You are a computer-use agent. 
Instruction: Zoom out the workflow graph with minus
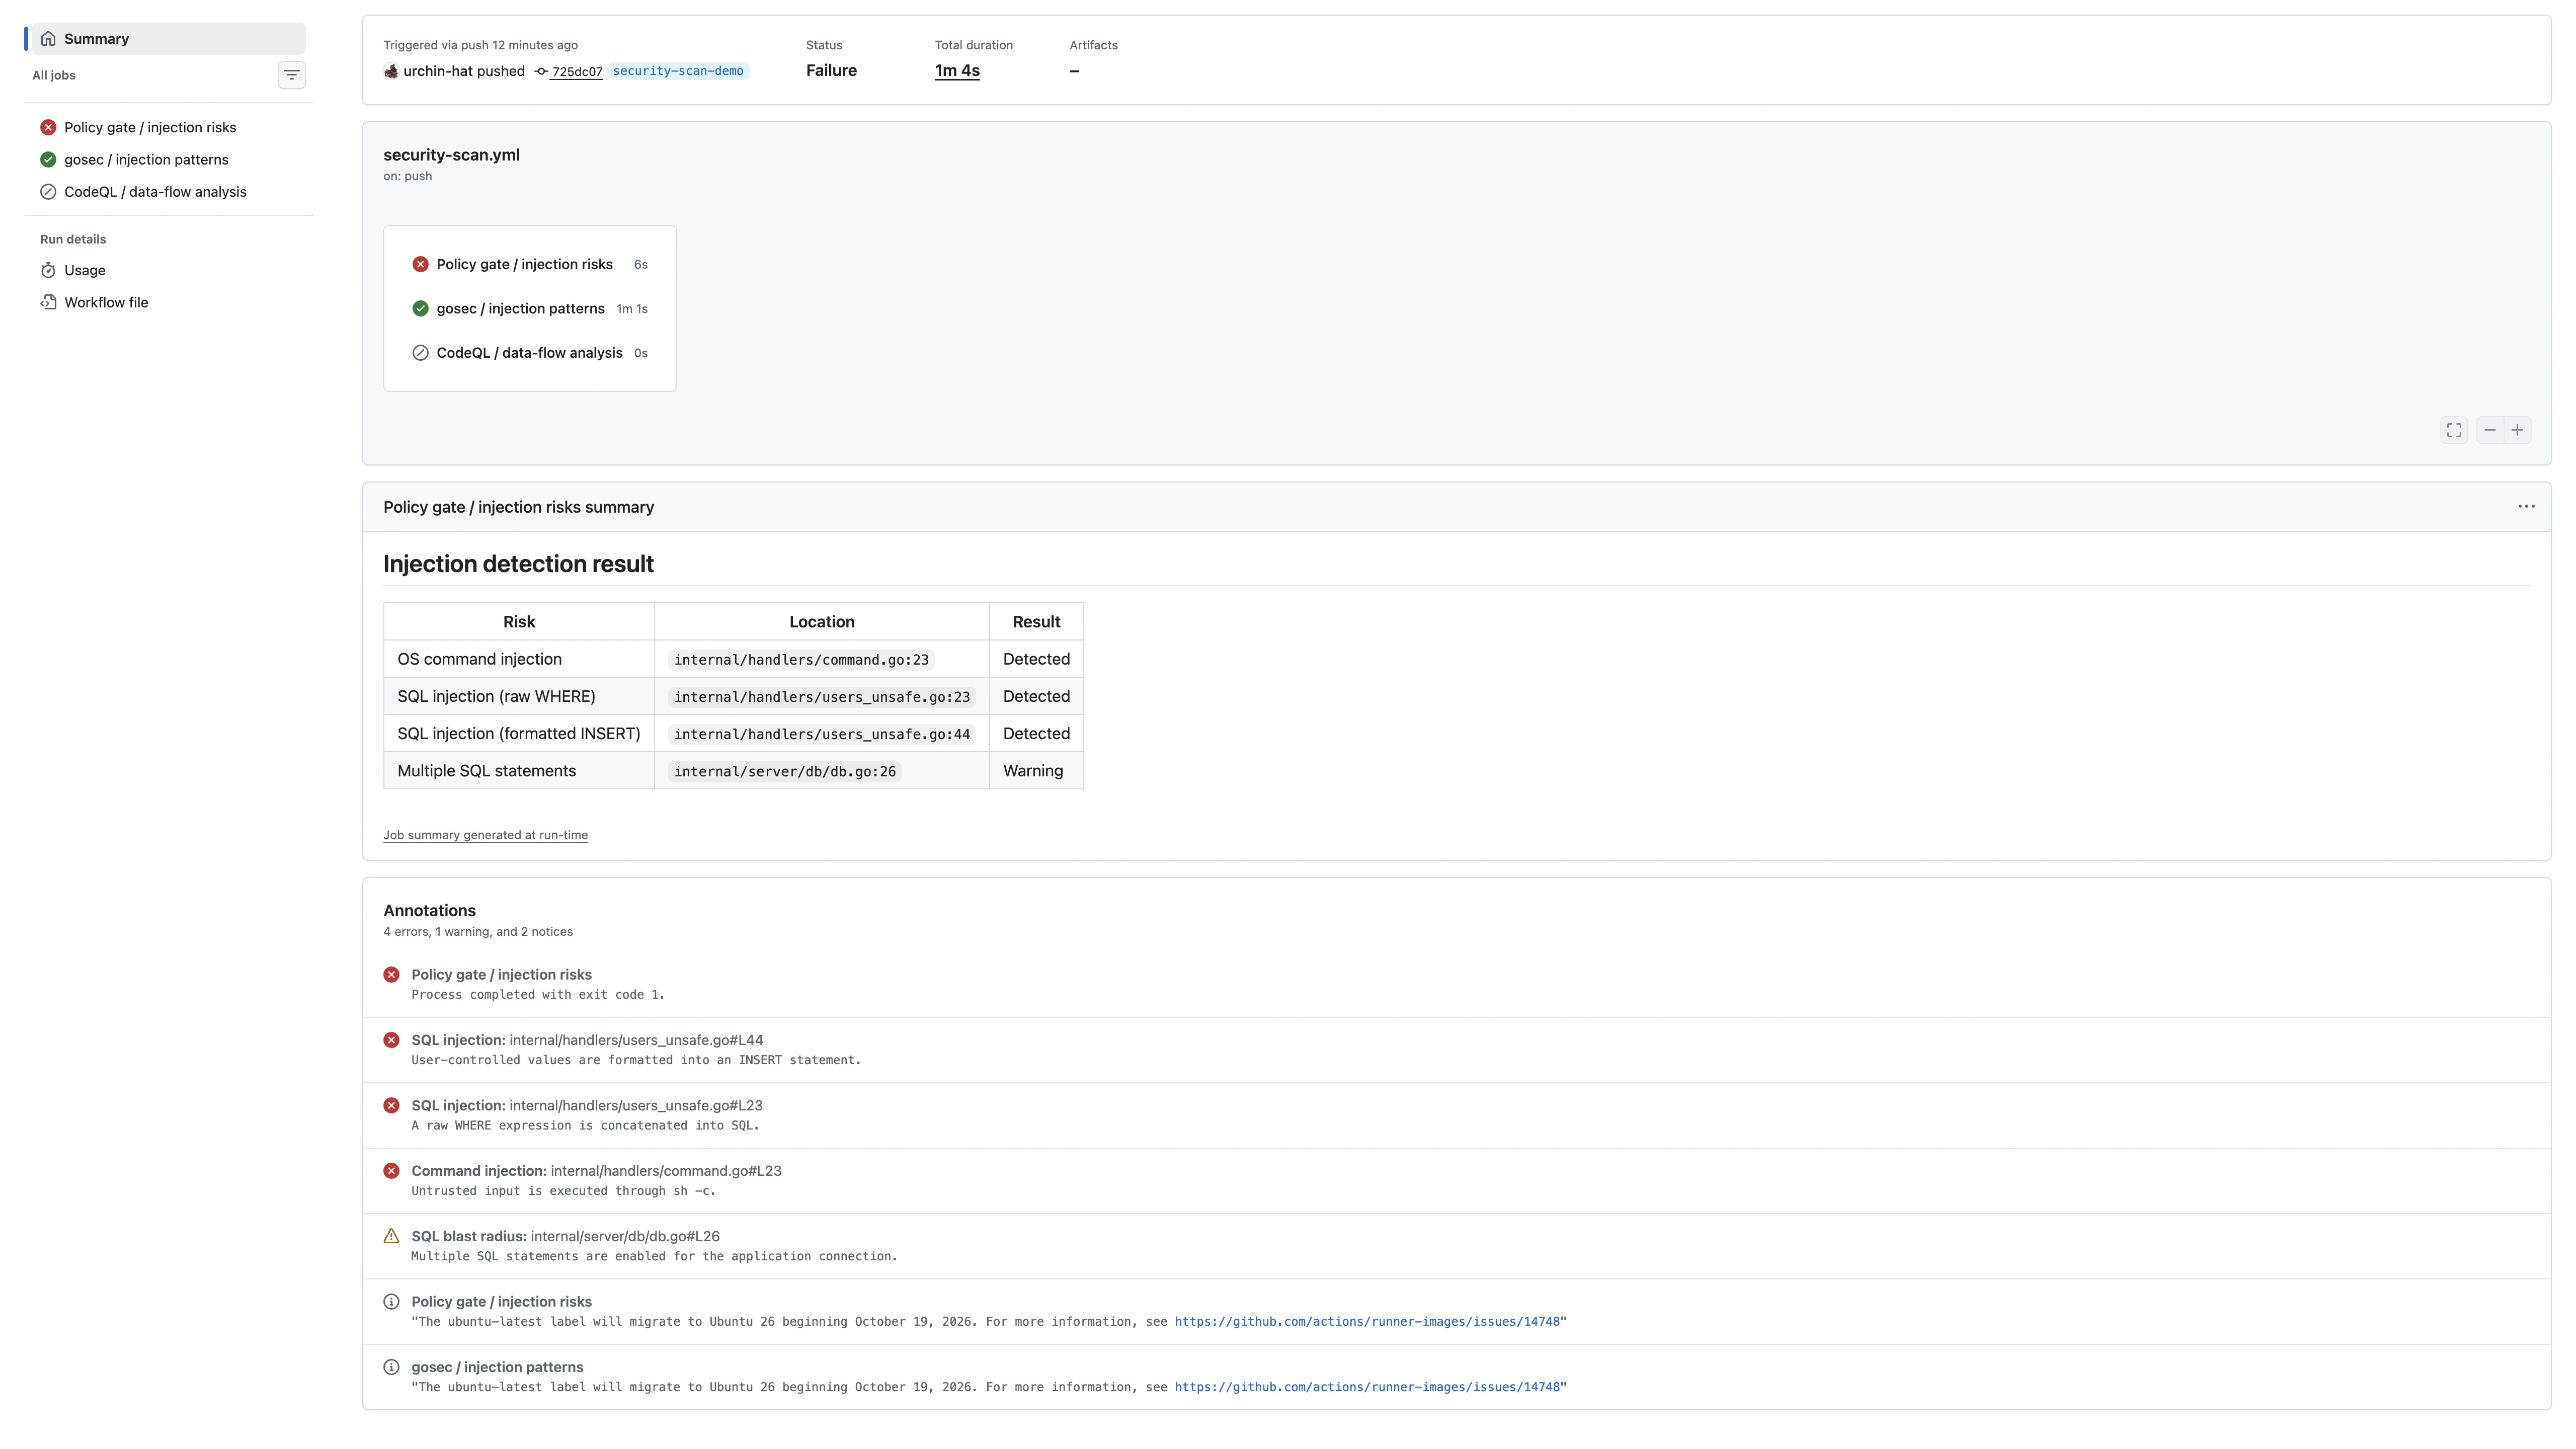tap(2490, 430)
